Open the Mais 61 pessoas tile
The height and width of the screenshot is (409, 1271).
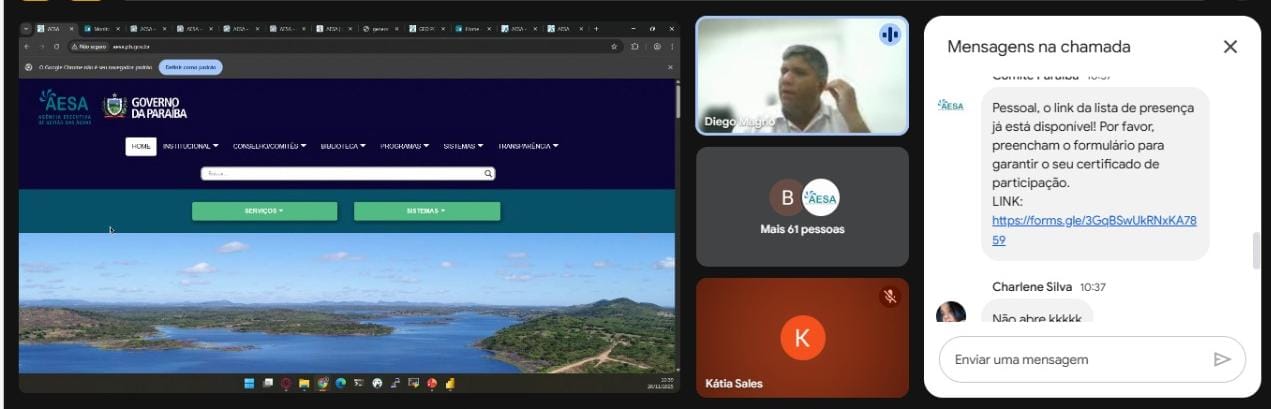coord(801,207)
